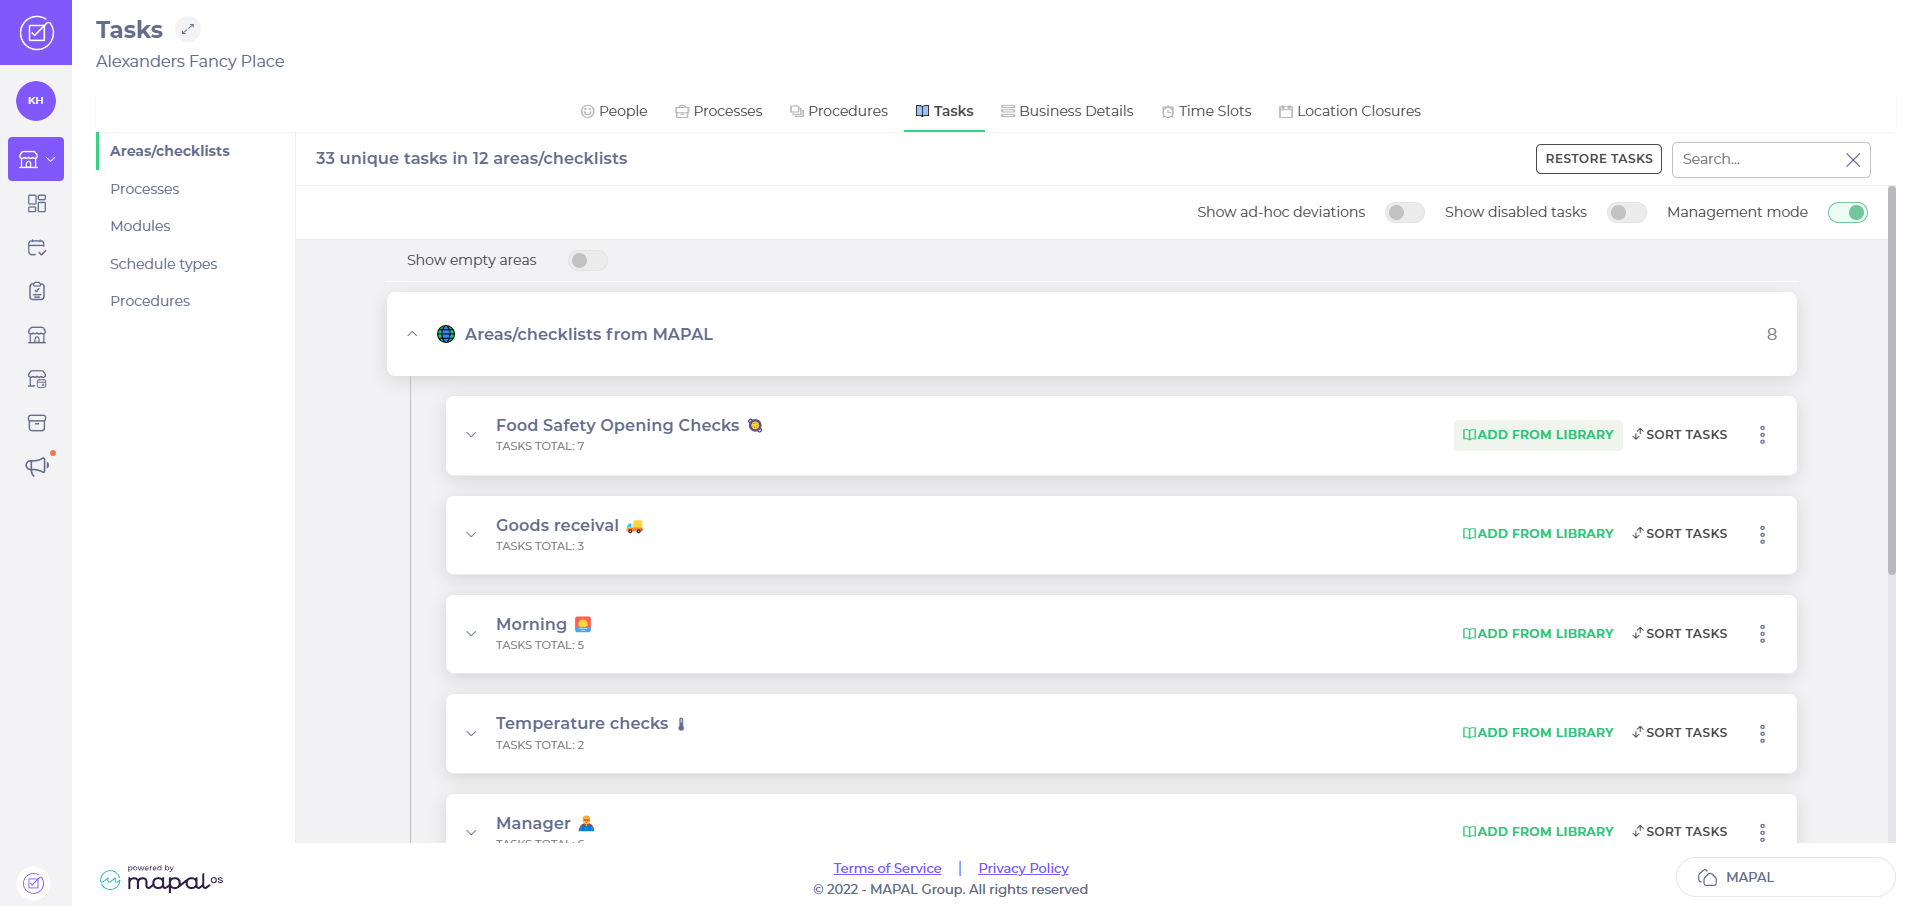Turn off Management mode switch
The width and height of the screenshot is (1915, 906).
point(1847,212)
